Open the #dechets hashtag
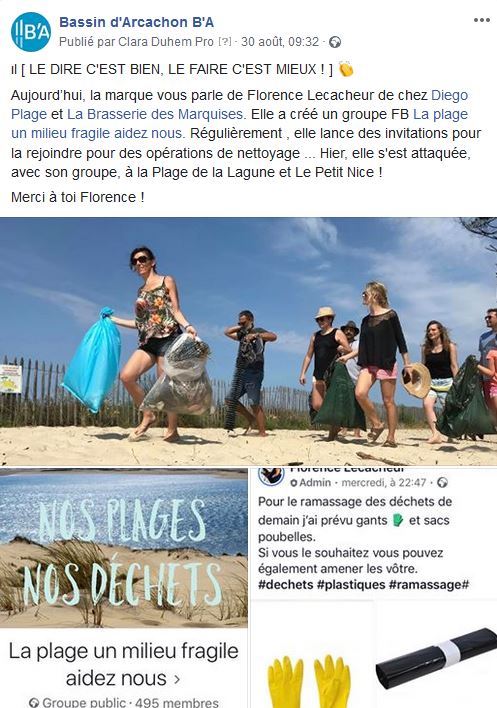This screenshot has height=708, width=497. coord(285,585)
